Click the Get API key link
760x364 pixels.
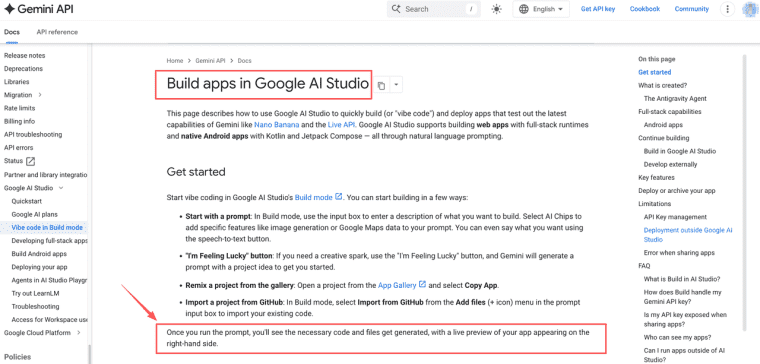598,9
